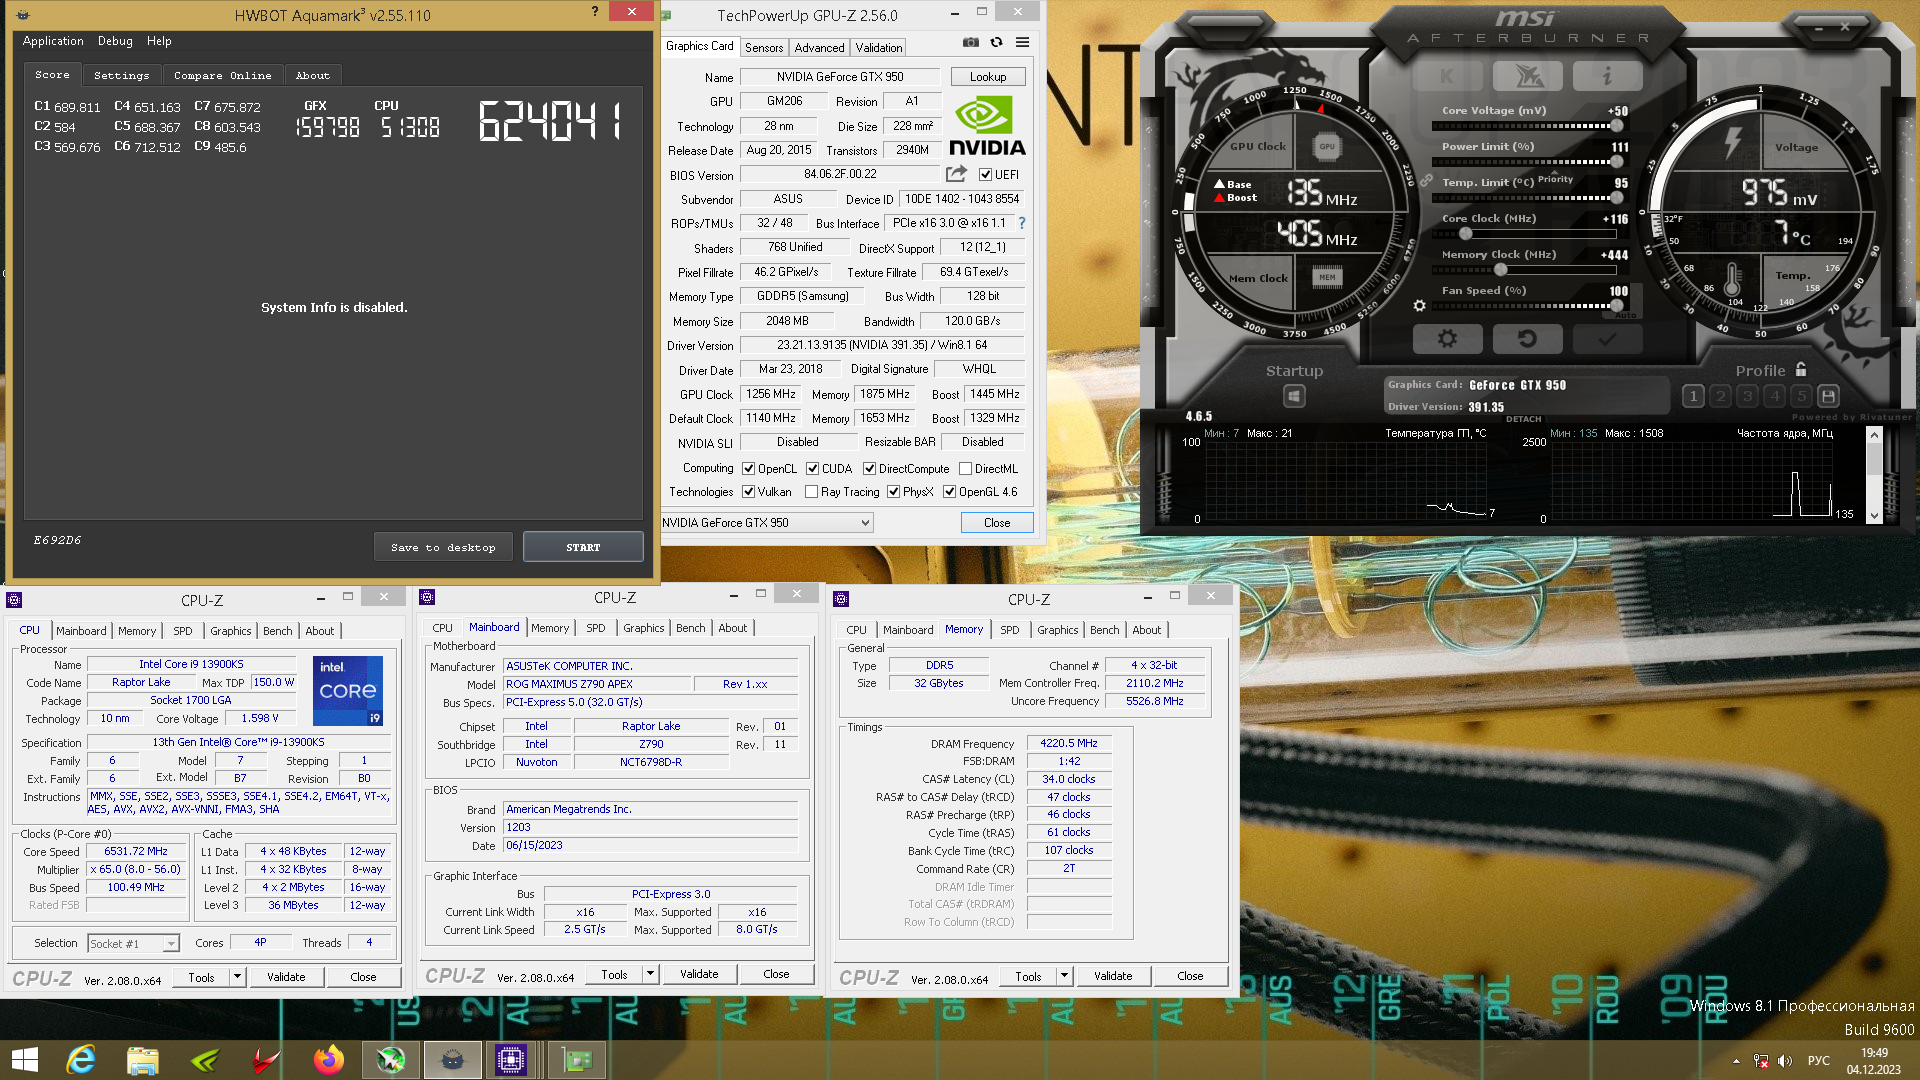Image resolution: width=1920 pixels, height=1080 pixels.
Task: Click START button in Aquamark
Action: (583, 547)
